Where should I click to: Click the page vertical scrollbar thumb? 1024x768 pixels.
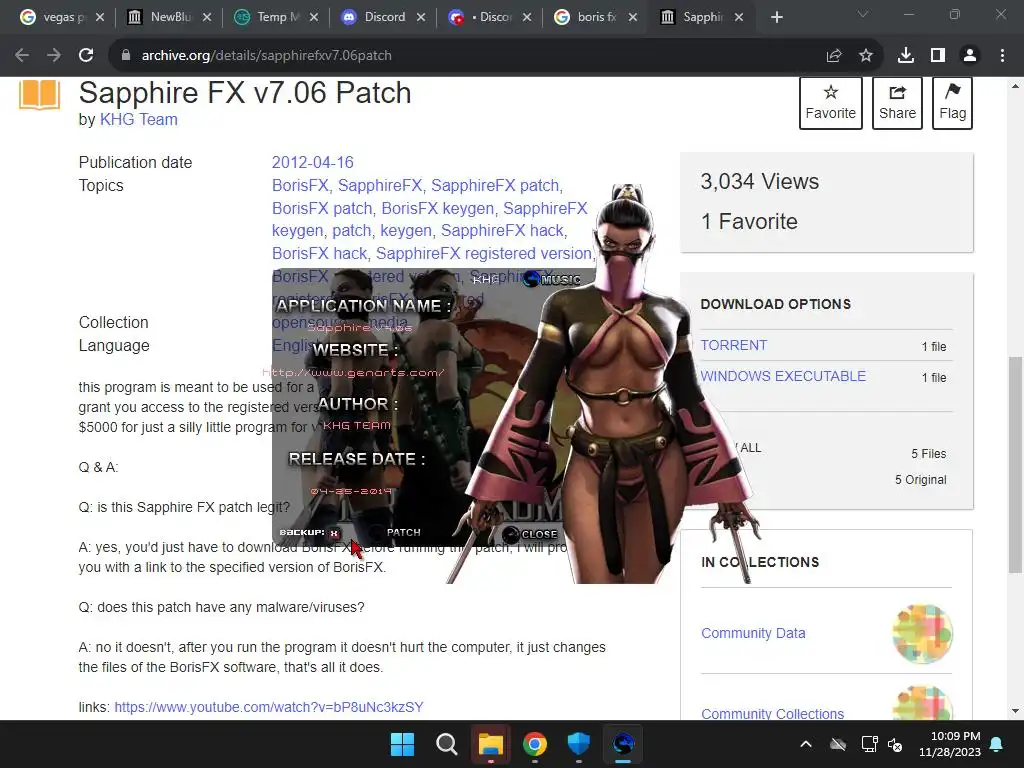click(1015, 464)
